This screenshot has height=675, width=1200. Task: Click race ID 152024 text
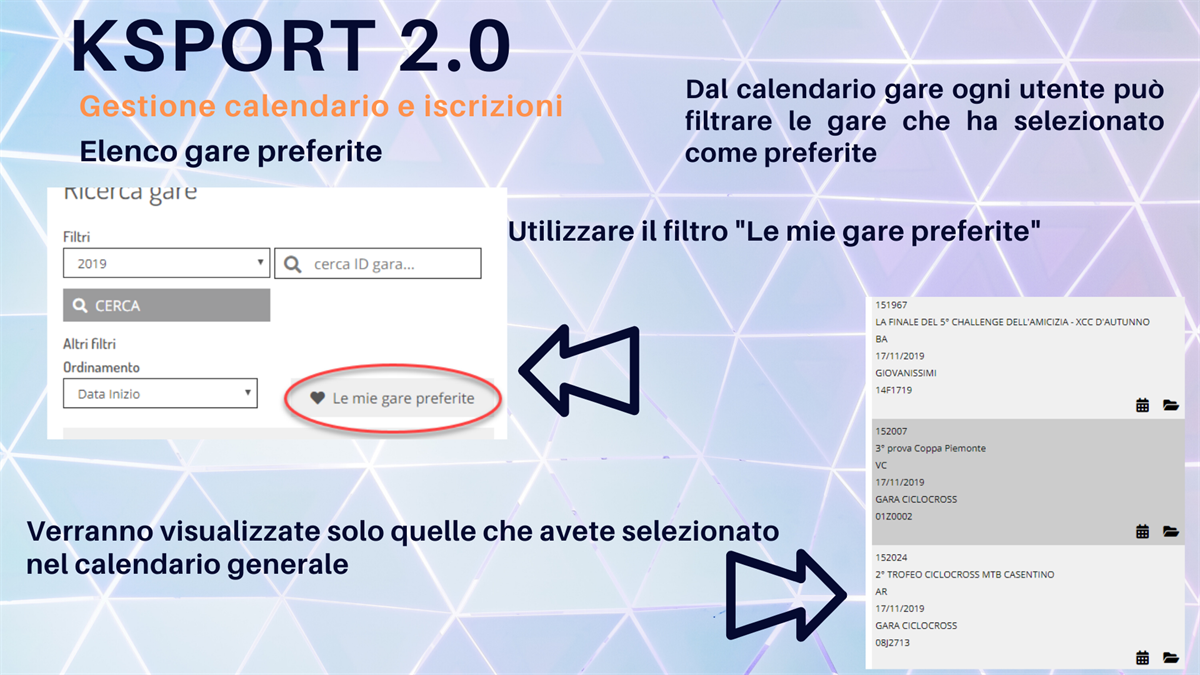(890, 558)
